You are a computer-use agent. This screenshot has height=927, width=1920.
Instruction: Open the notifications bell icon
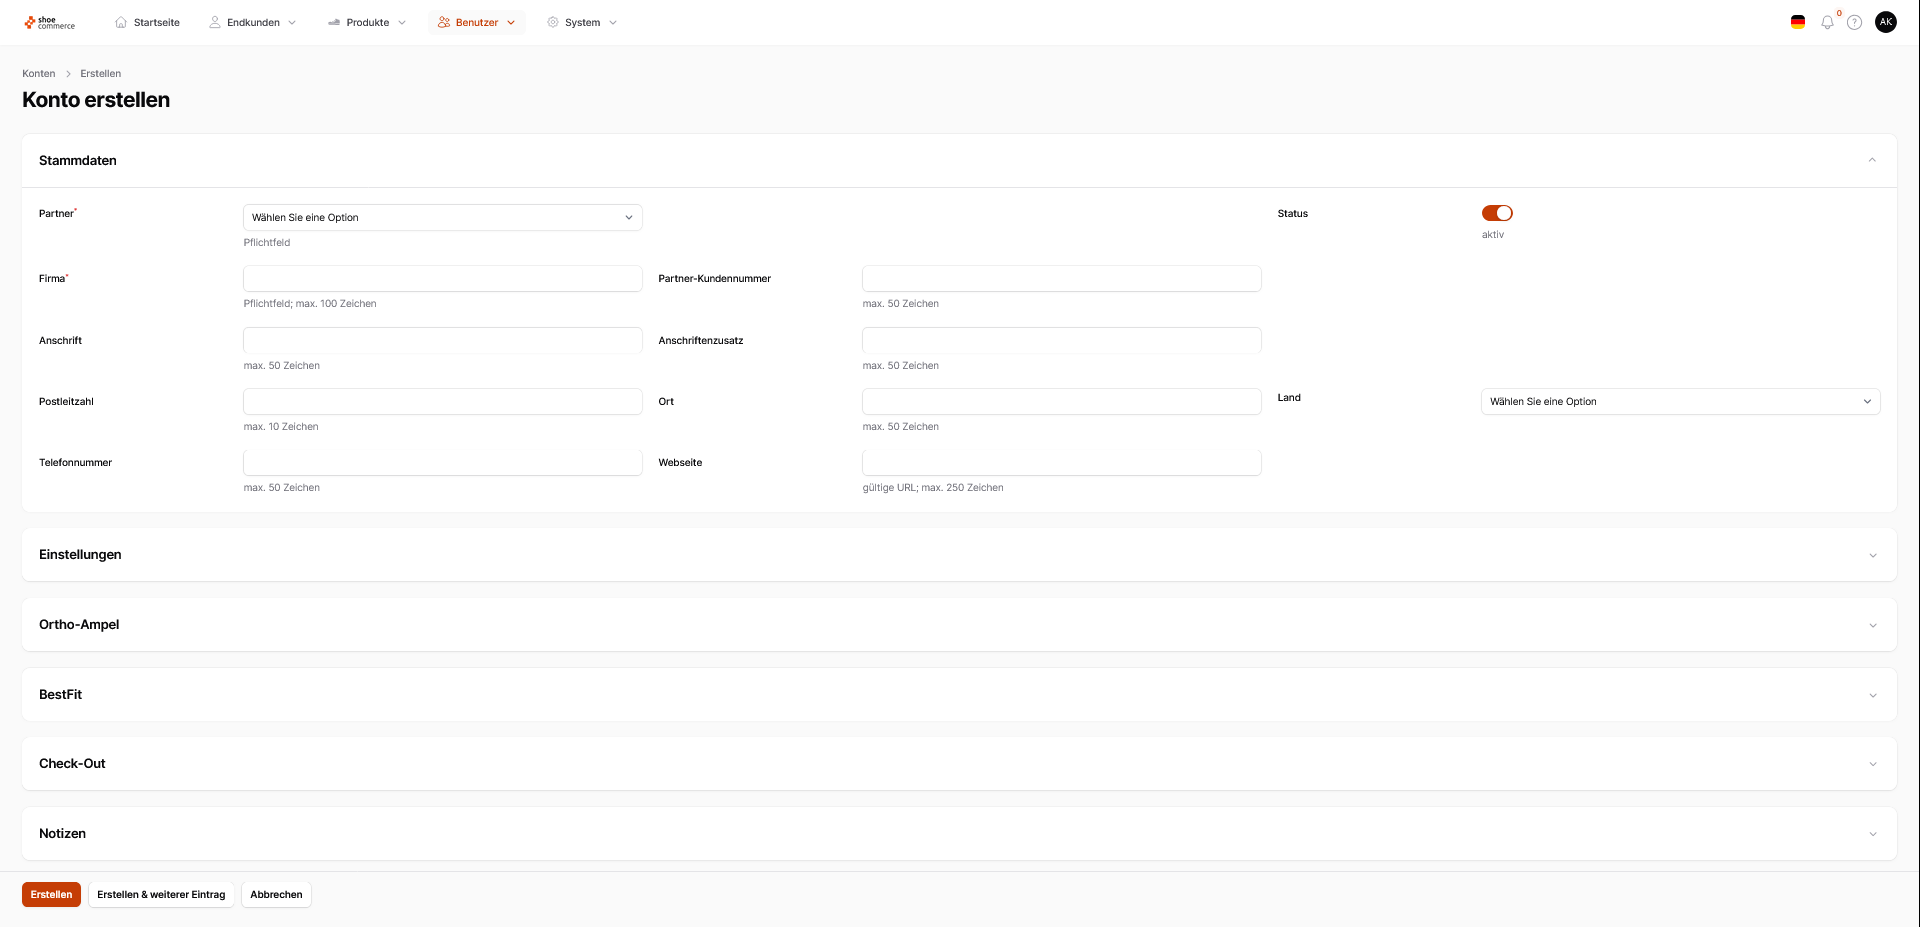pyautogui.click(x=1827, y=22)
